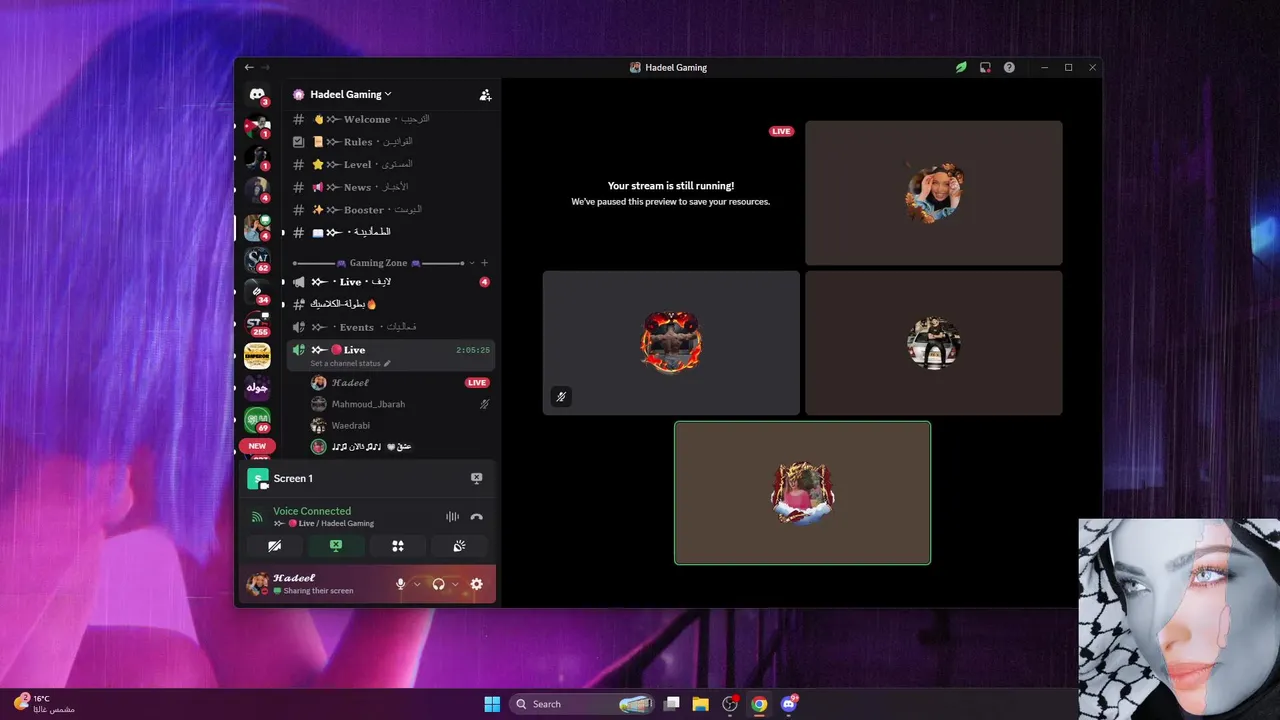Screen dimensions: 1280x720
Task: Open User Settings gear
Action: (x=477, y=584)
